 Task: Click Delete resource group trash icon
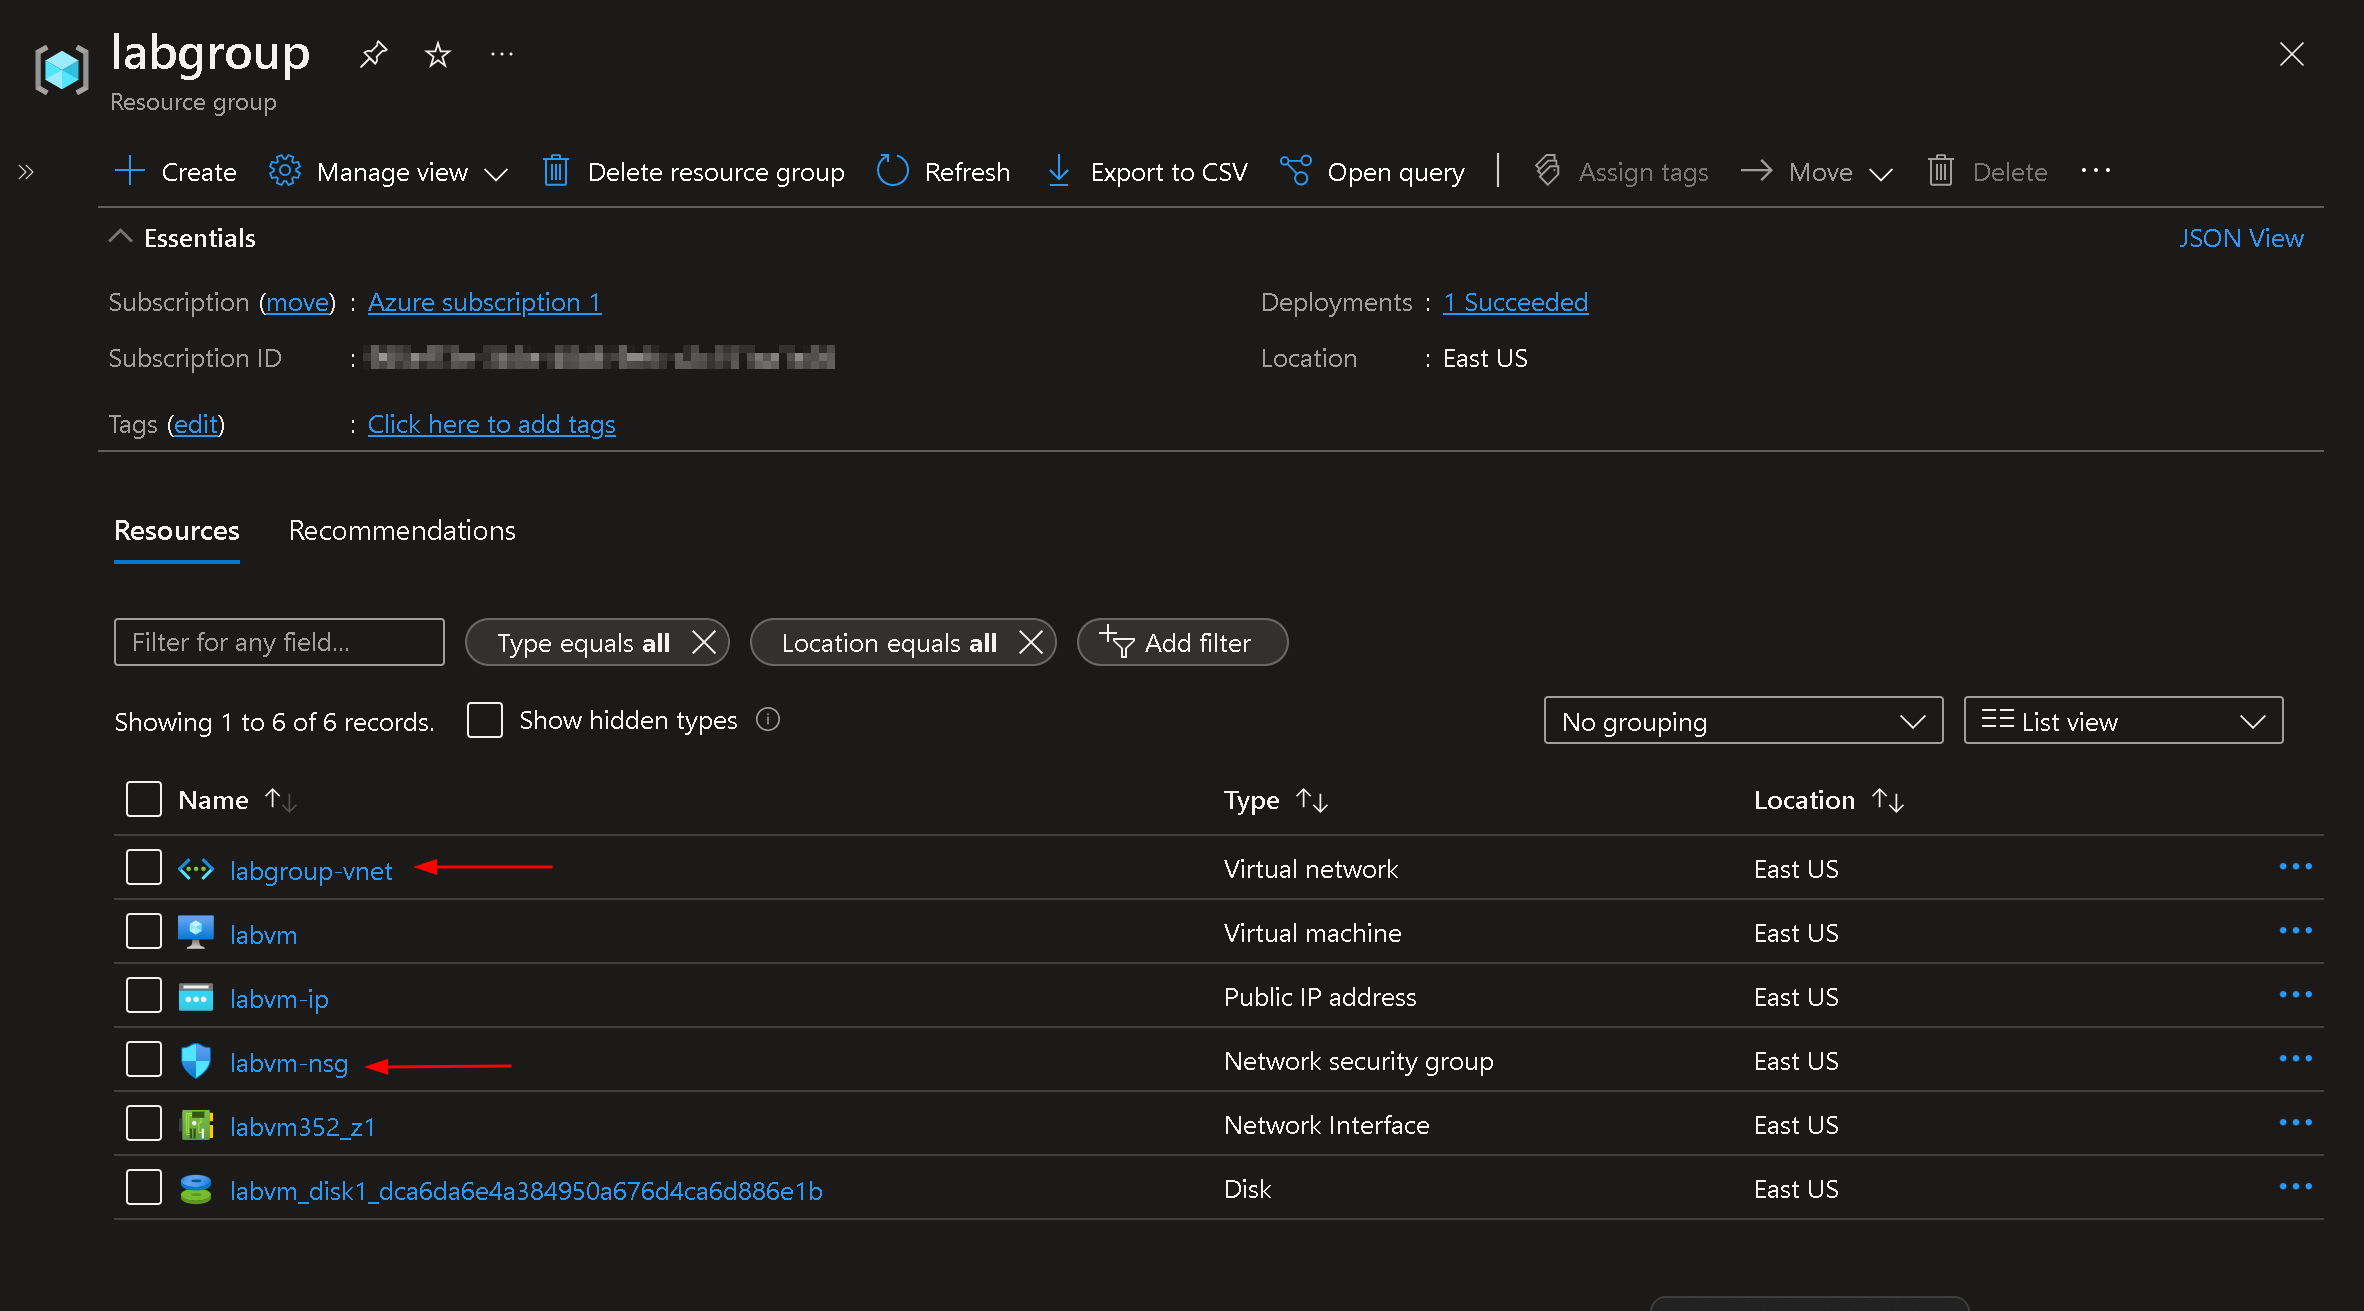[556, 171]
